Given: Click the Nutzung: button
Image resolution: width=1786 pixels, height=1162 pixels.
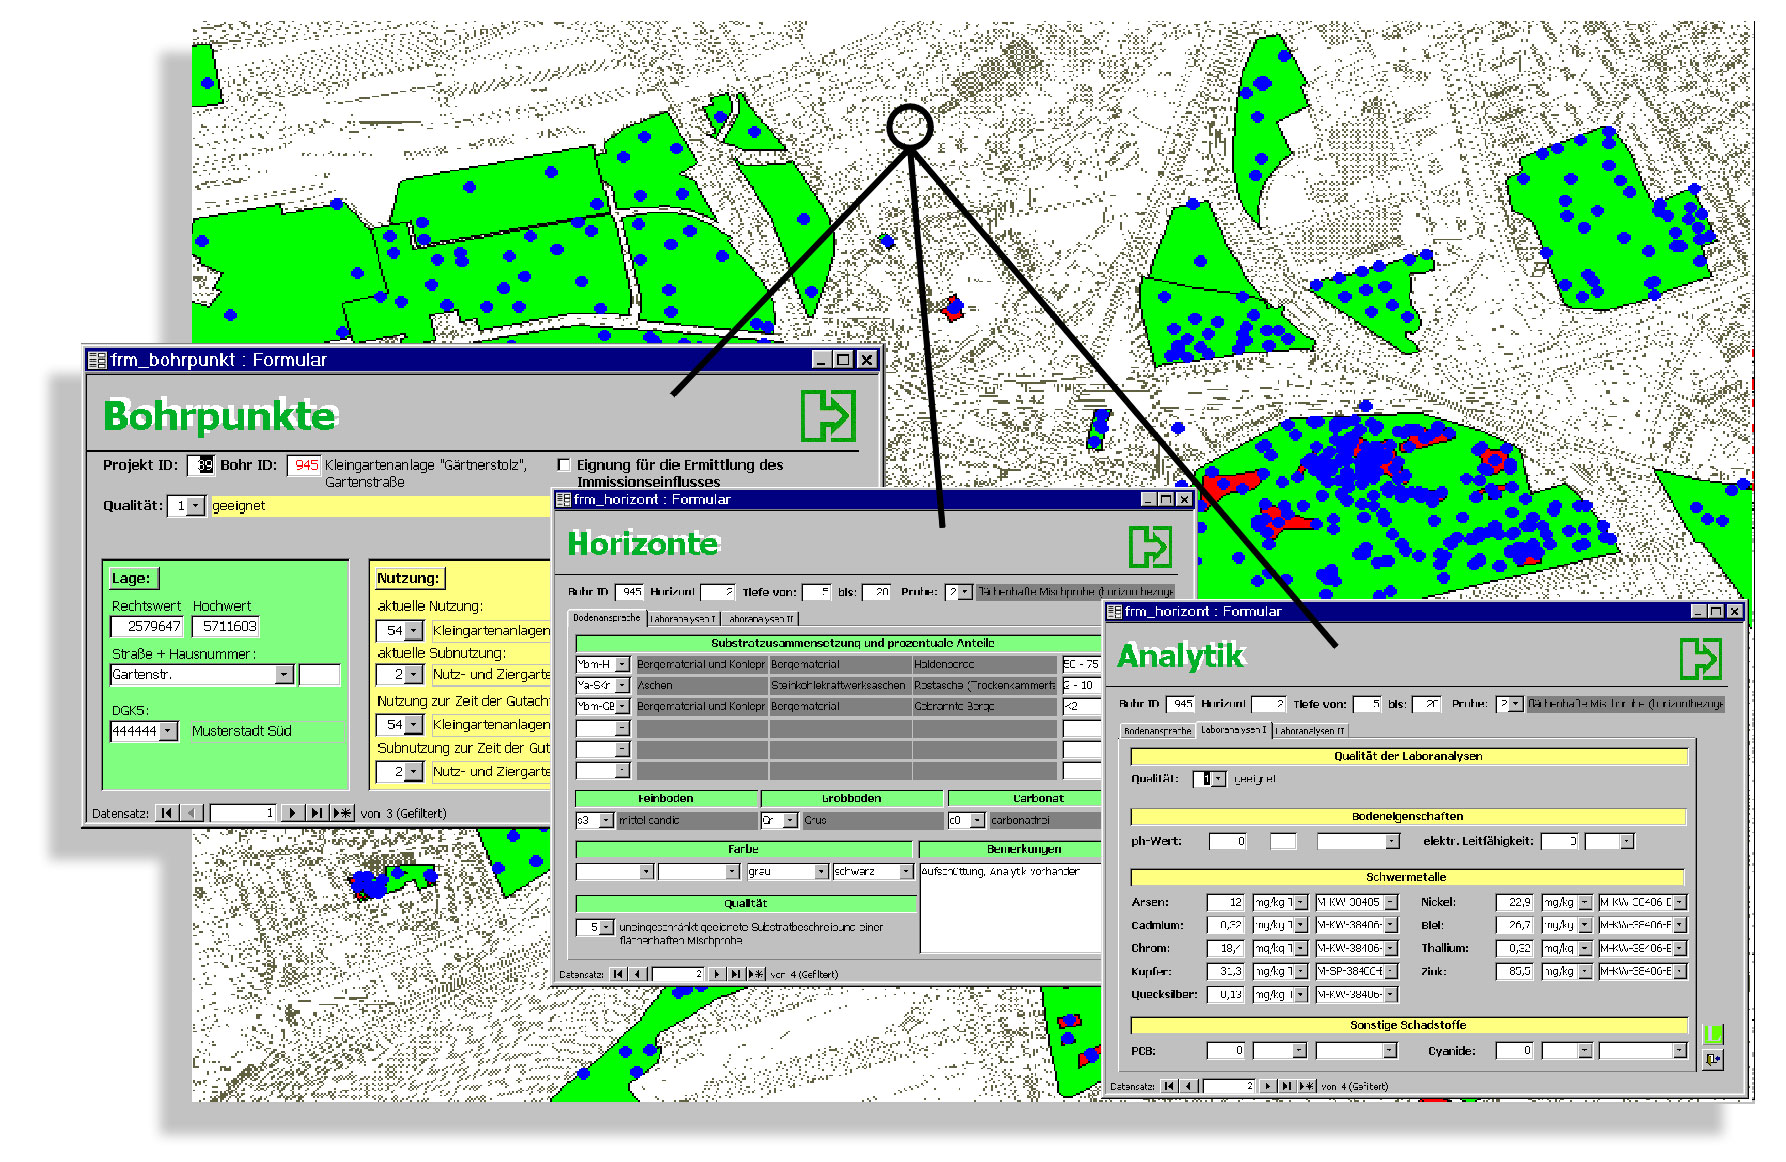Looking at the screenshot, I should [408, 578].
